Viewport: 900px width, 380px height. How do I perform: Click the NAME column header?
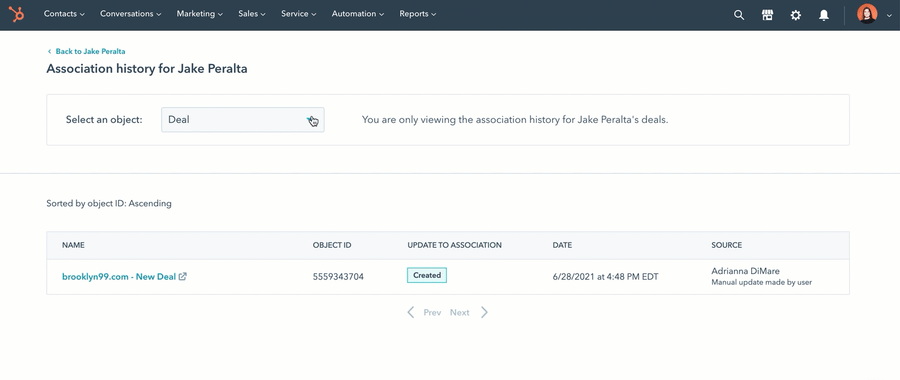pyautogui.click(x=73, y=245)
